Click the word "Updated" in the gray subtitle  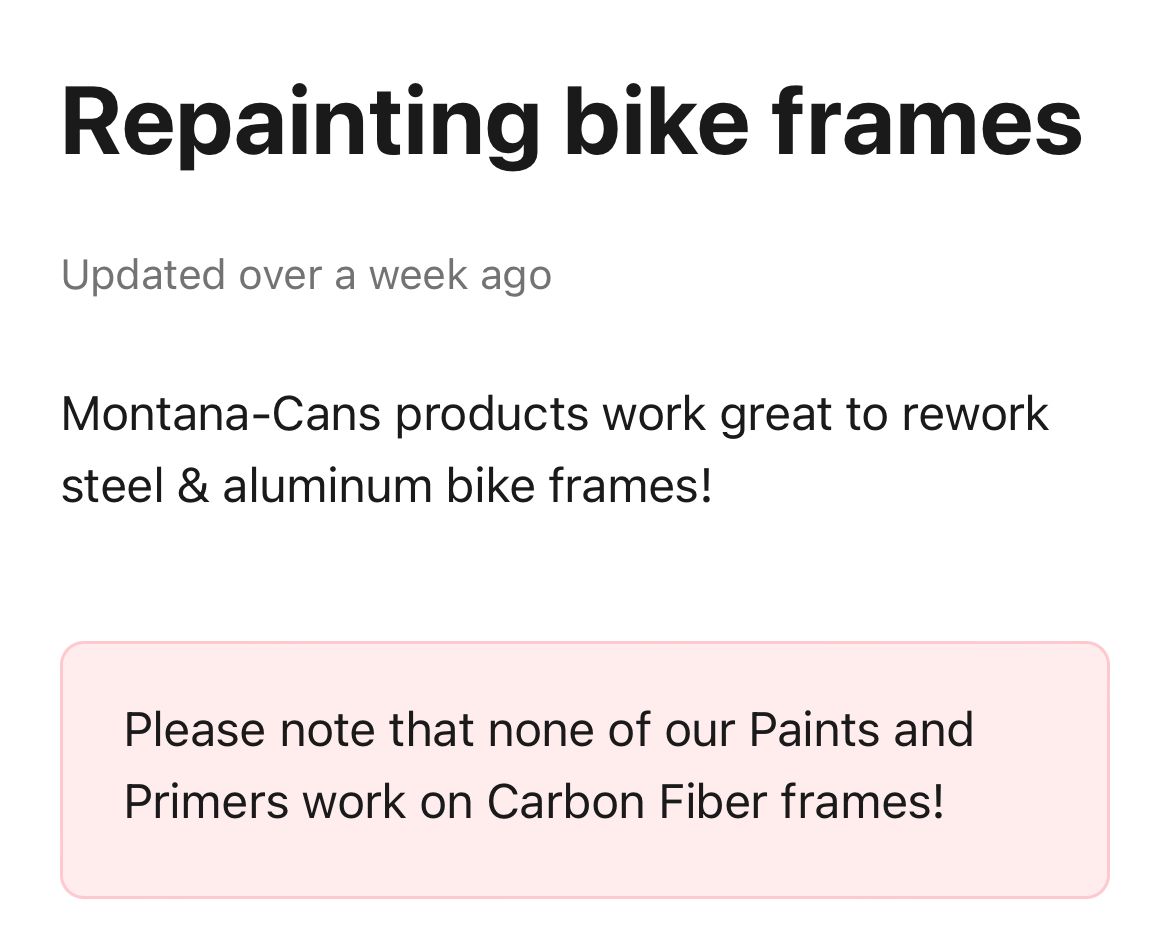click(142, 274)
